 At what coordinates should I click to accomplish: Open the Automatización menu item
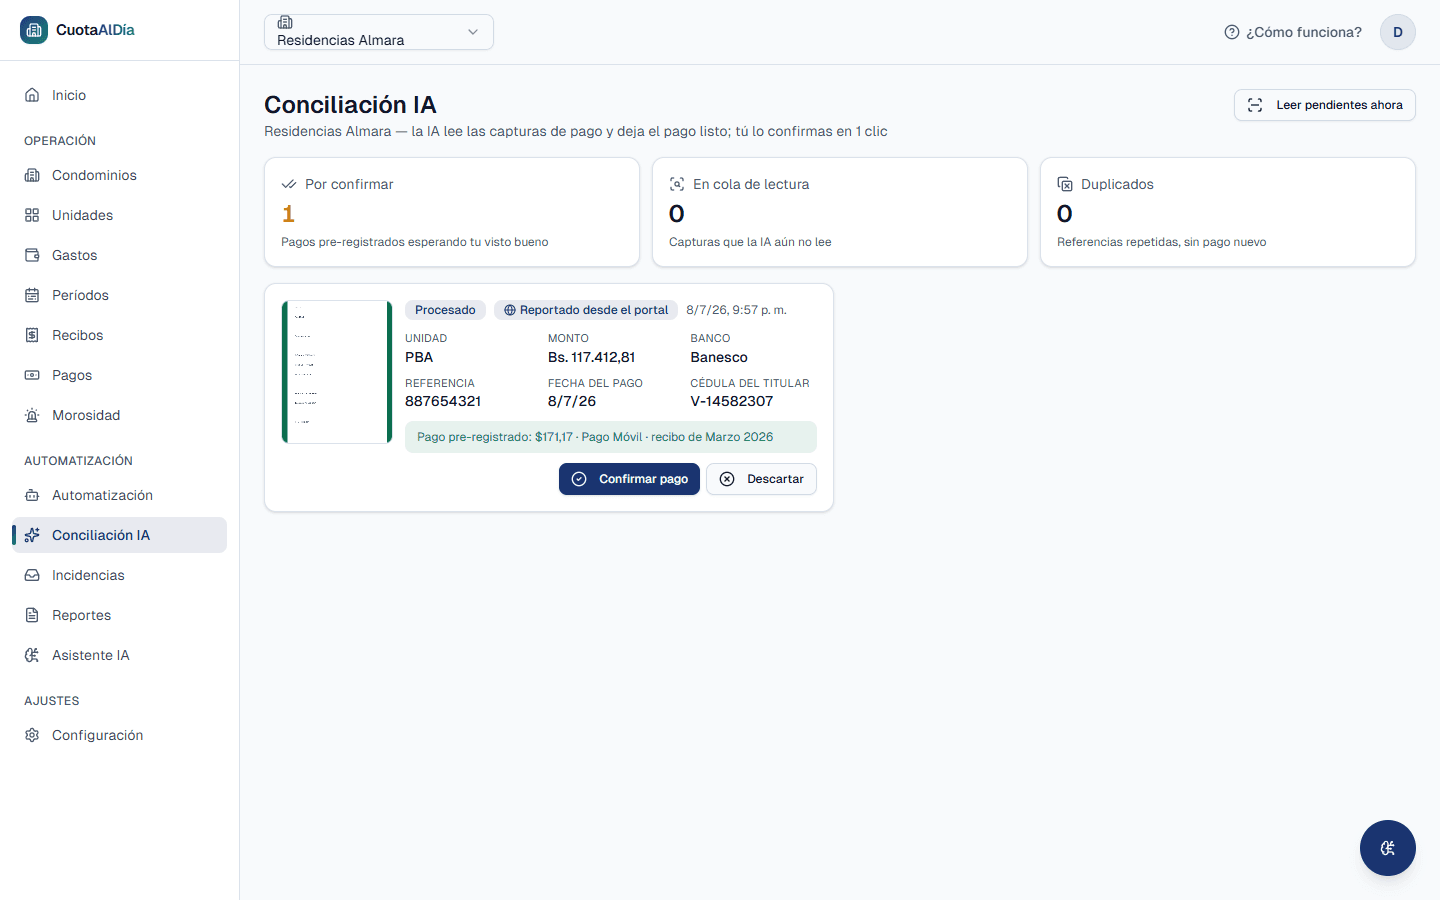pyautogui.click(x=119, y=495)
